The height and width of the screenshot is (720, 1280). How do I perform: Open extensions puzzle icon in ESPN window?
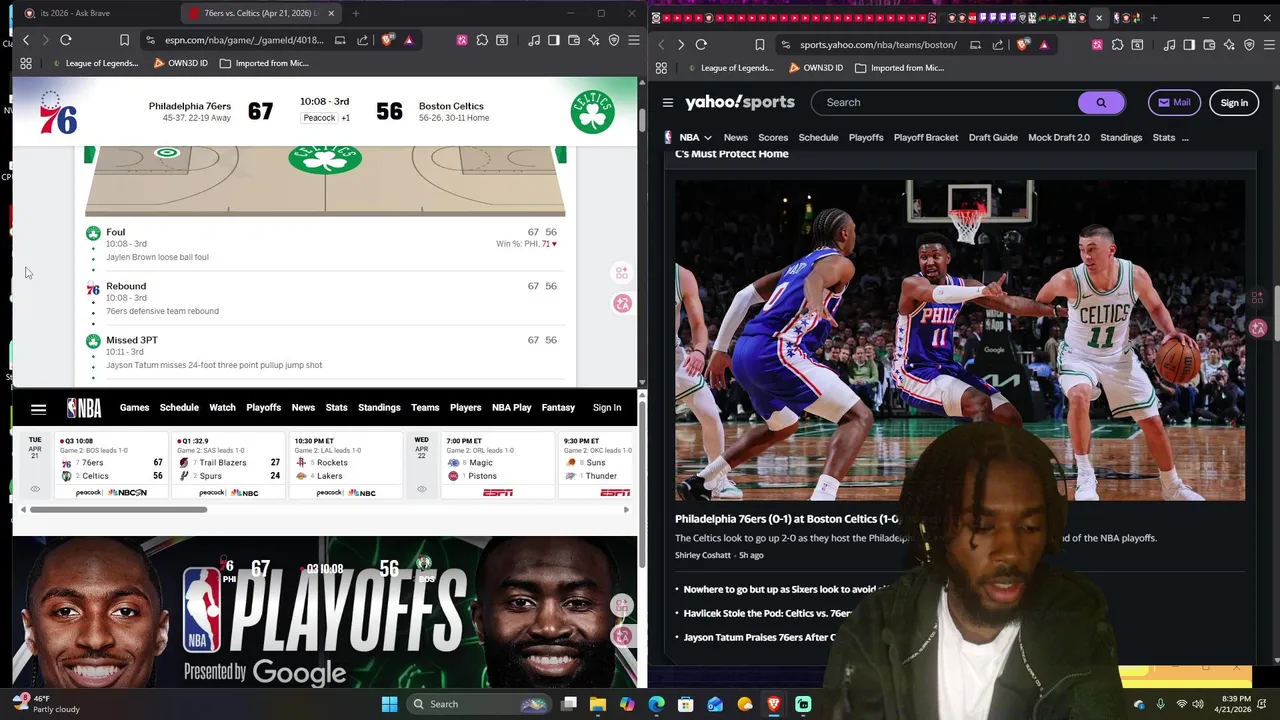[x=482, y=40]
